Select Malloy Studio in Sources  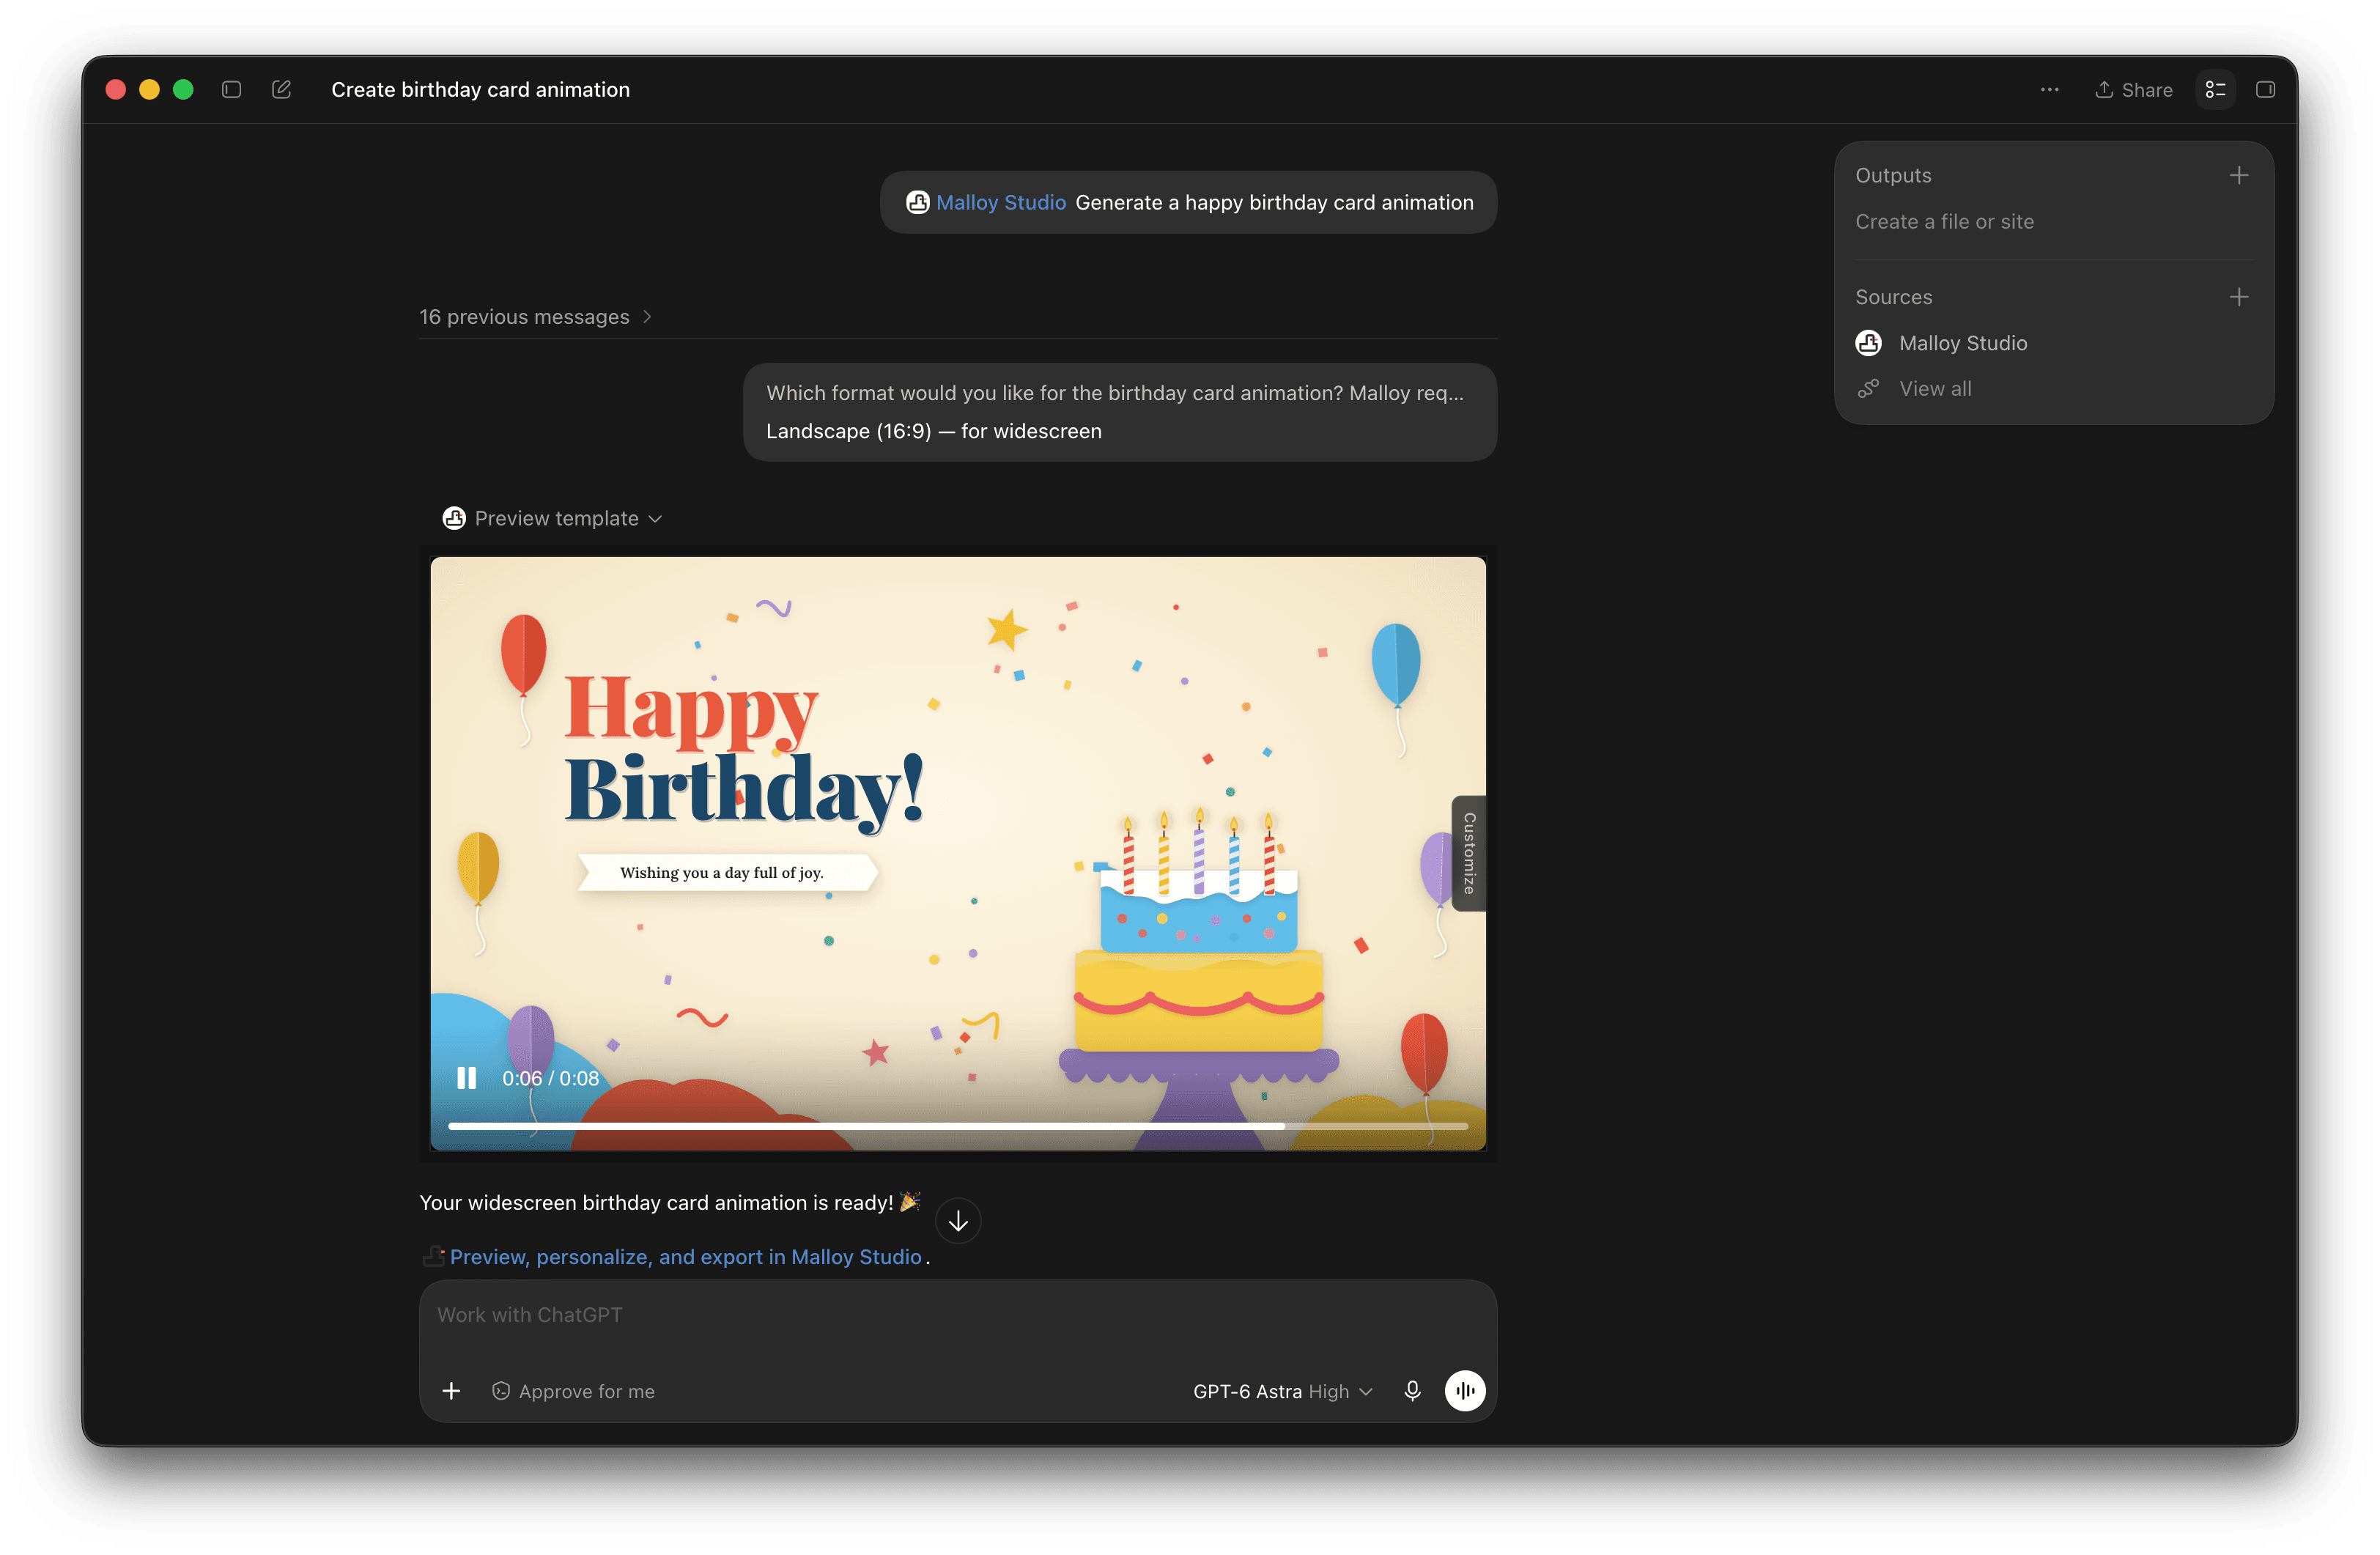[1941, 343]
